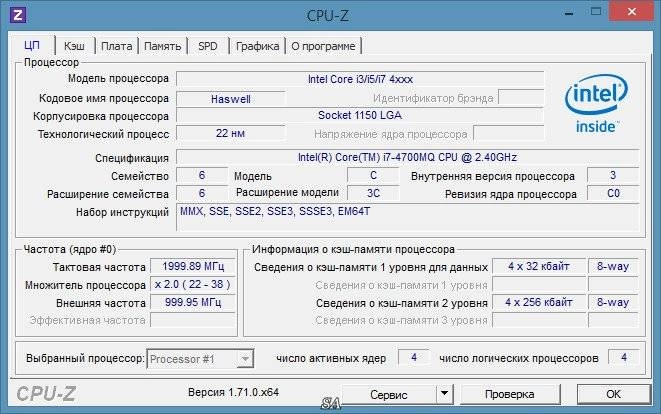Click the Socket 1150 LGA field
The image size is (661, 414).
(x=360, y=116)
